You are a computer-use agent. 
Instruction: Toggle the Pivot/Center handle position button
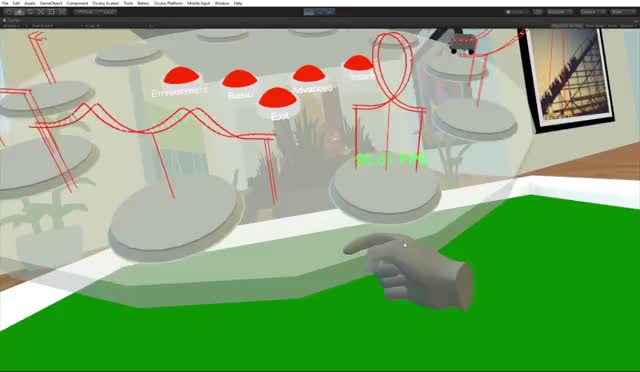point(85,12)
